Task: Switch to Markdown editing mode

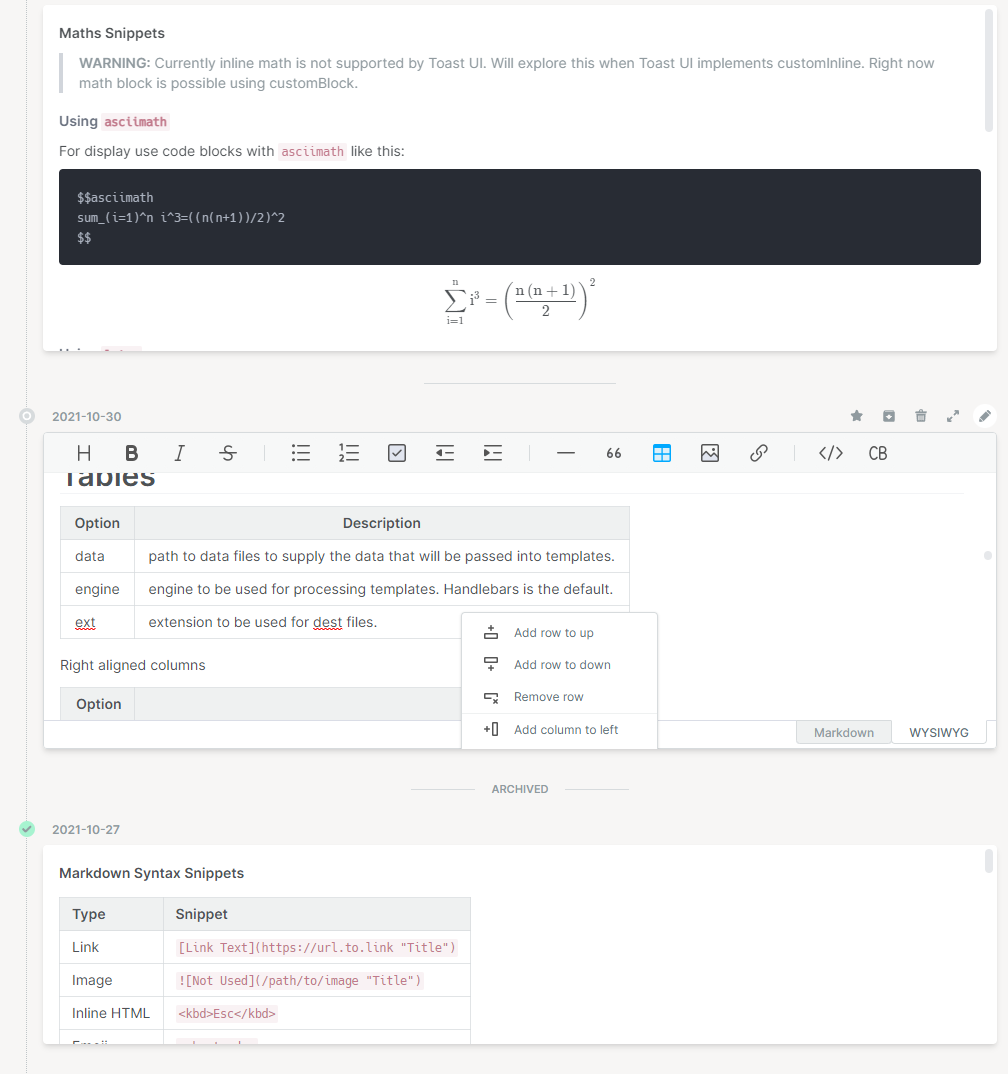Action: click(x=843, y=732)
